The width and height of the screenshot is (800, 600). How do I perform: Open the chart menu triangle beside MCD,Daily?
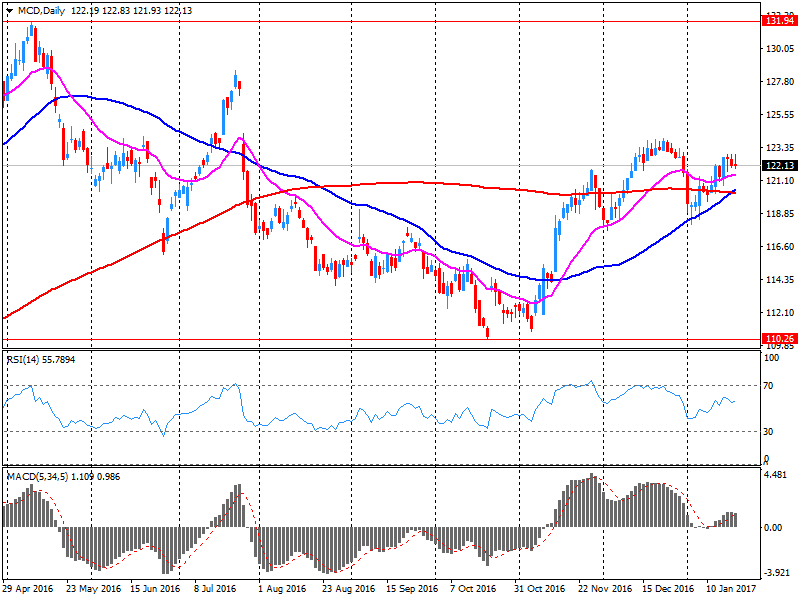tap(10, 11)
